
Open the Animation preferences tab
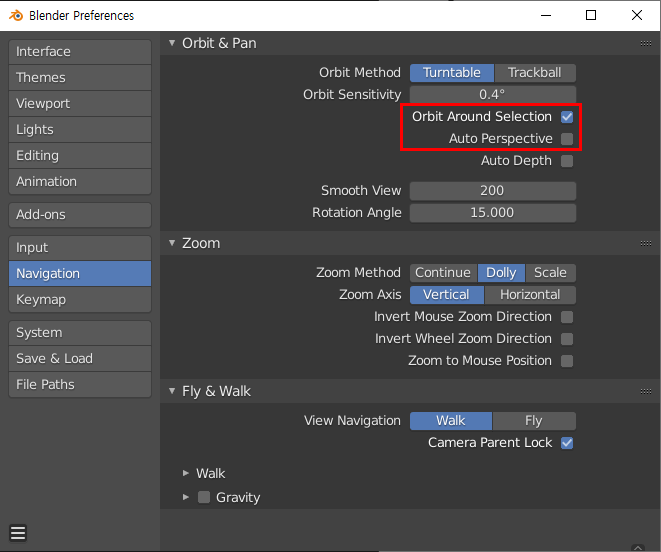pos(80,182)
